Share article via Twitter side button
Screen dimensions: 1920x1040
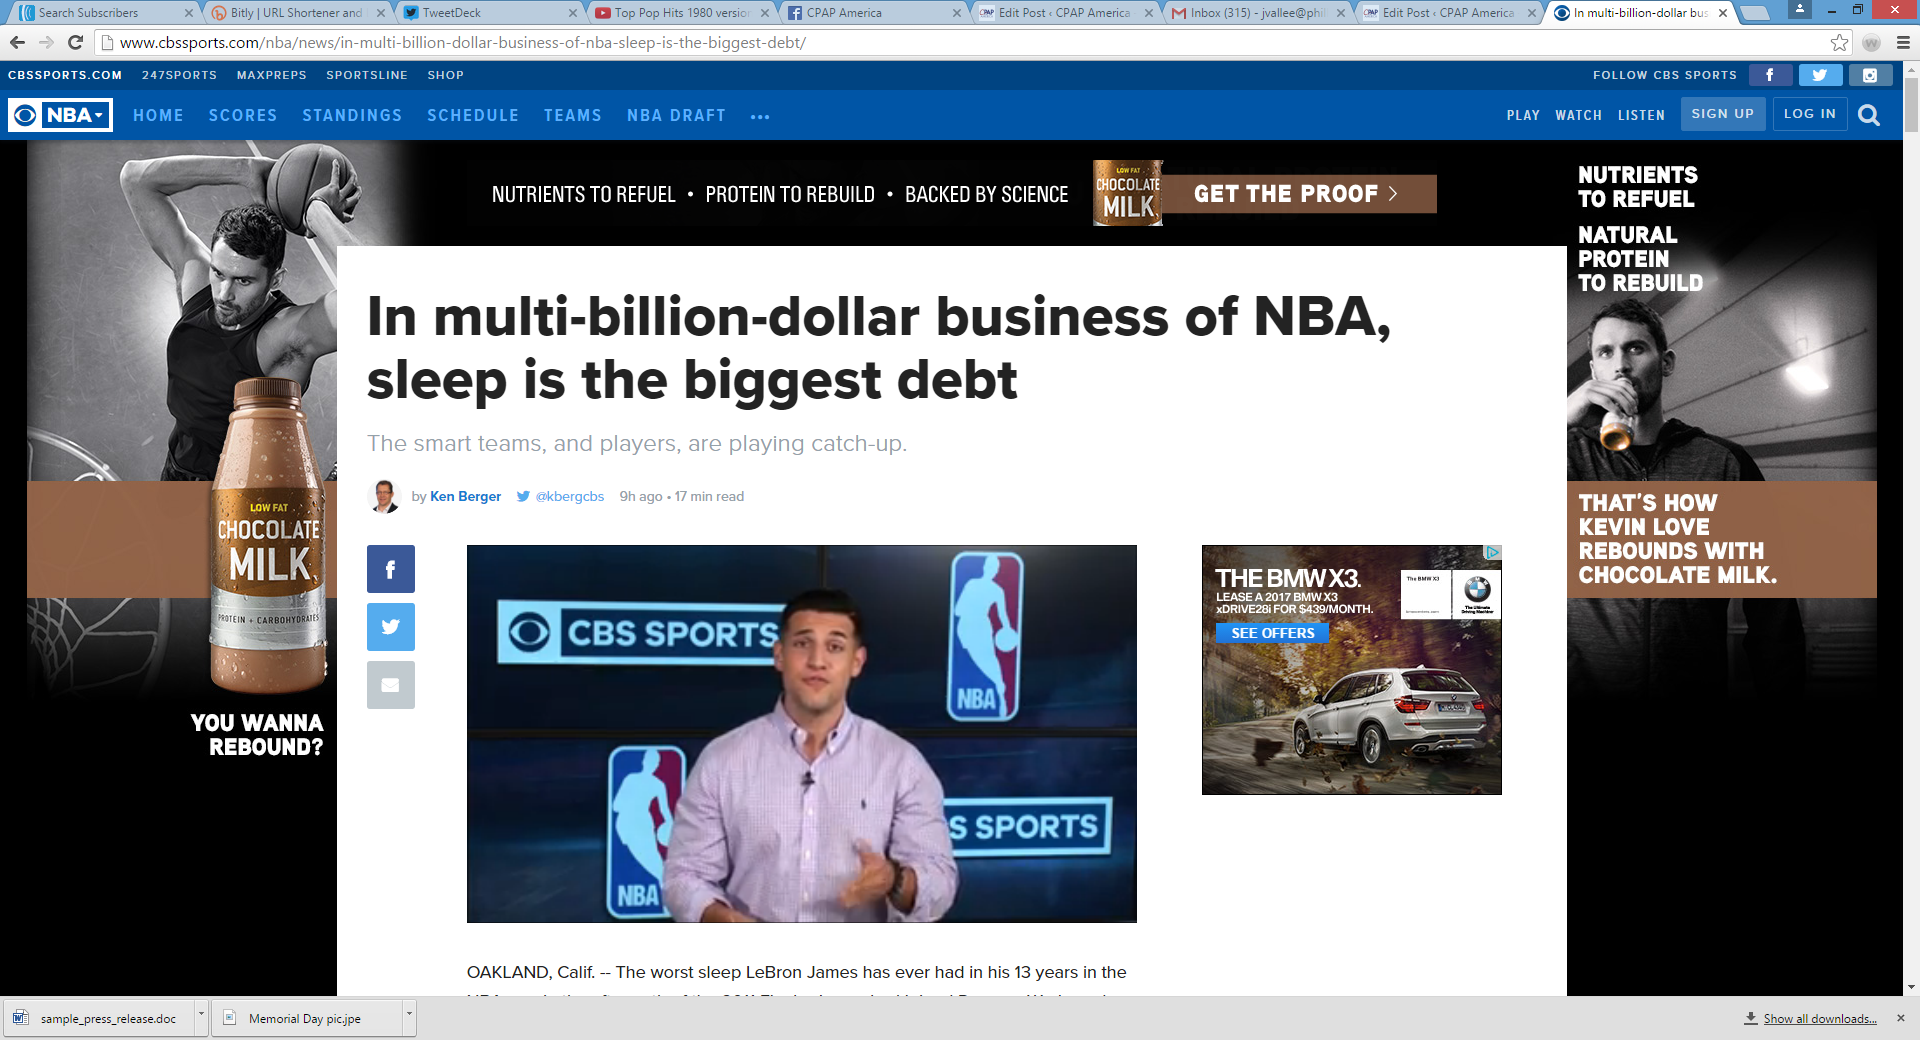coord(390,627)
